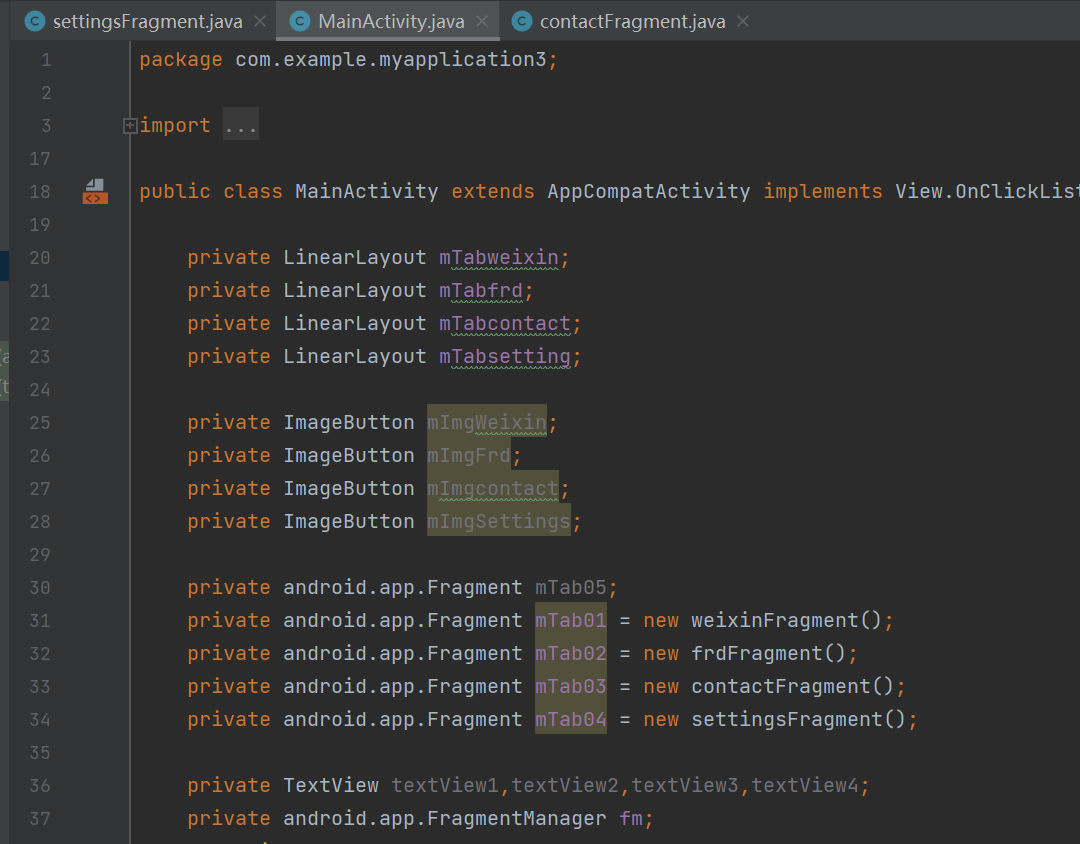Click line number 18 in the gutter
Viewport: 1080px width, 844px height.
[40, 191]
